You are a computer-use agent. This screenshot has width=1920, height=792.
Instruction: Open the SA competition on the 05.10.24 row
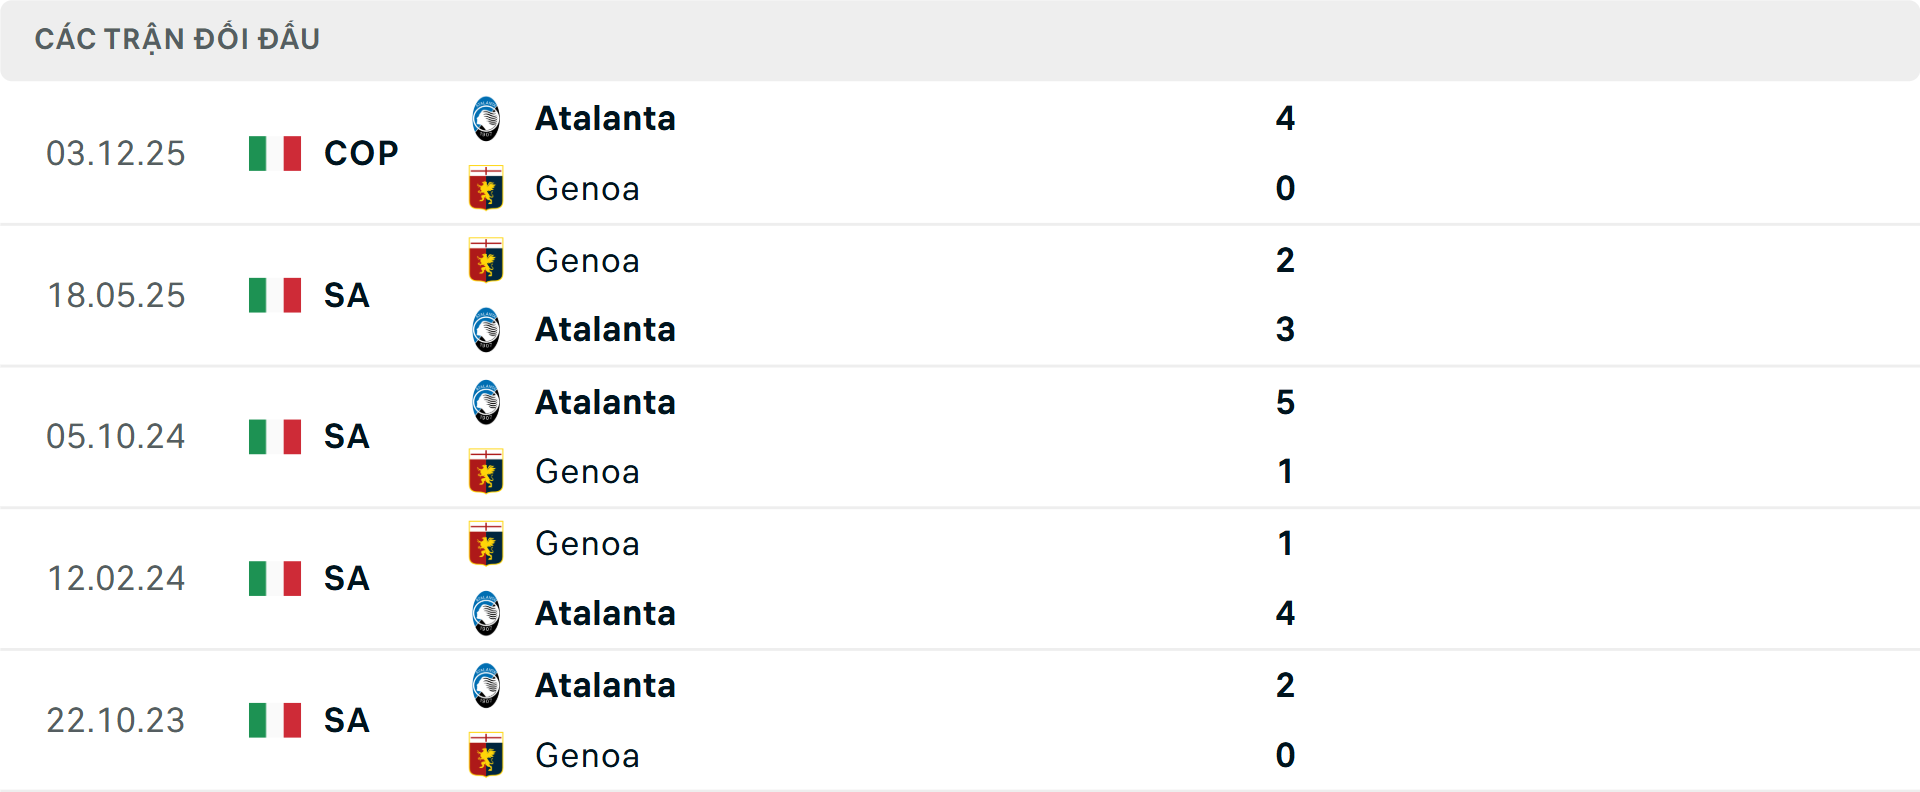click(x=346, y=437)
